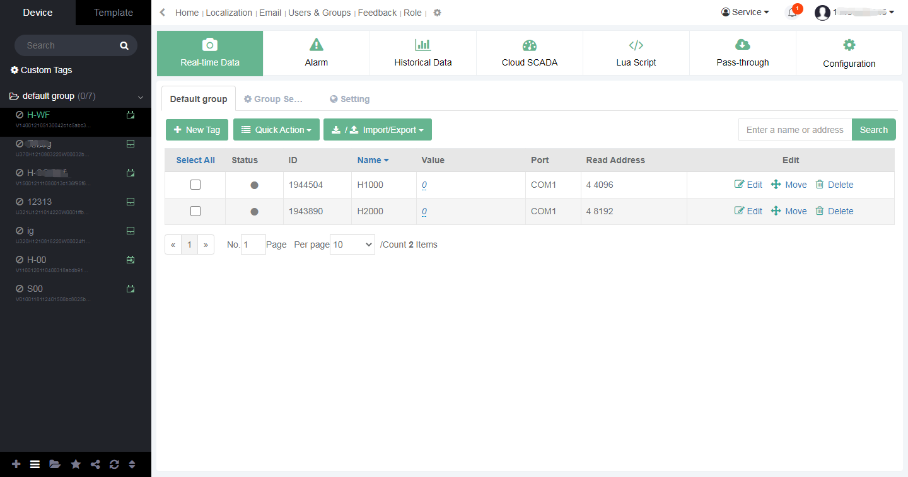908x477 pixels.
Task: Switch to the Template tab
Action: 113,13
